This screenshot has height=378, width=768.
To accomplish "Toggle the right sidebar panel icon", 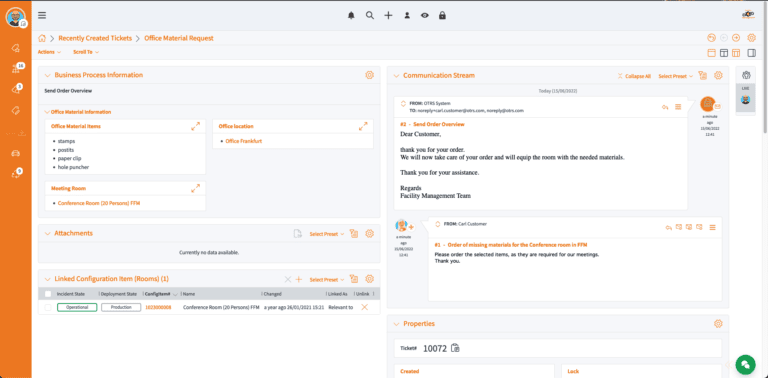I will click(751, 53).
